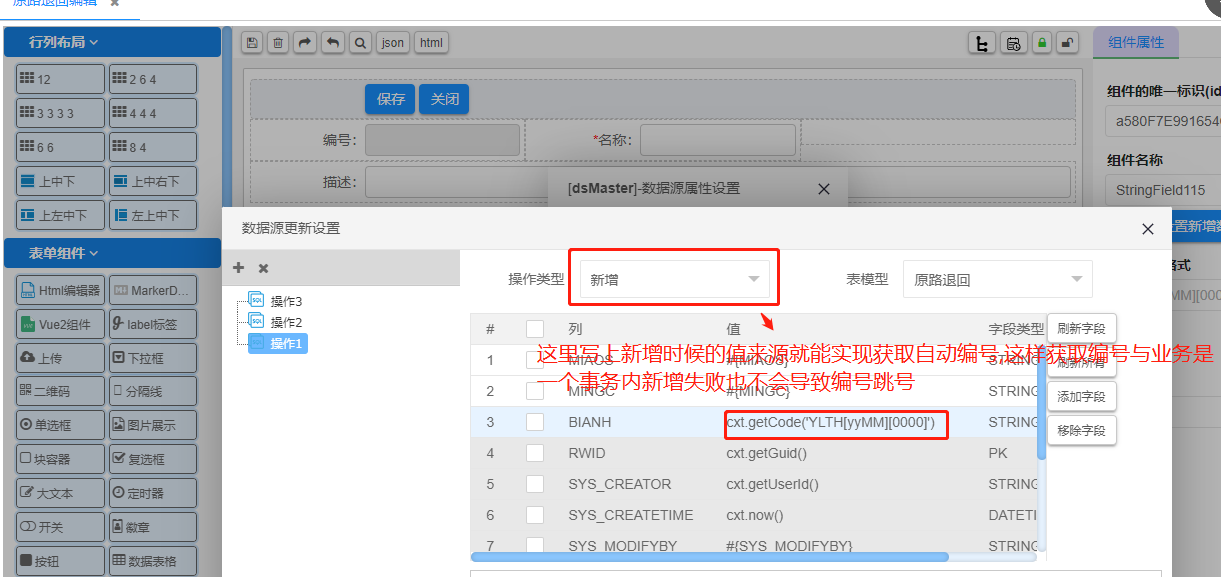The width and height of the screenshot is (1221, 577).
Task: Click the green locked padlock icon
Action: point(1042,43)
